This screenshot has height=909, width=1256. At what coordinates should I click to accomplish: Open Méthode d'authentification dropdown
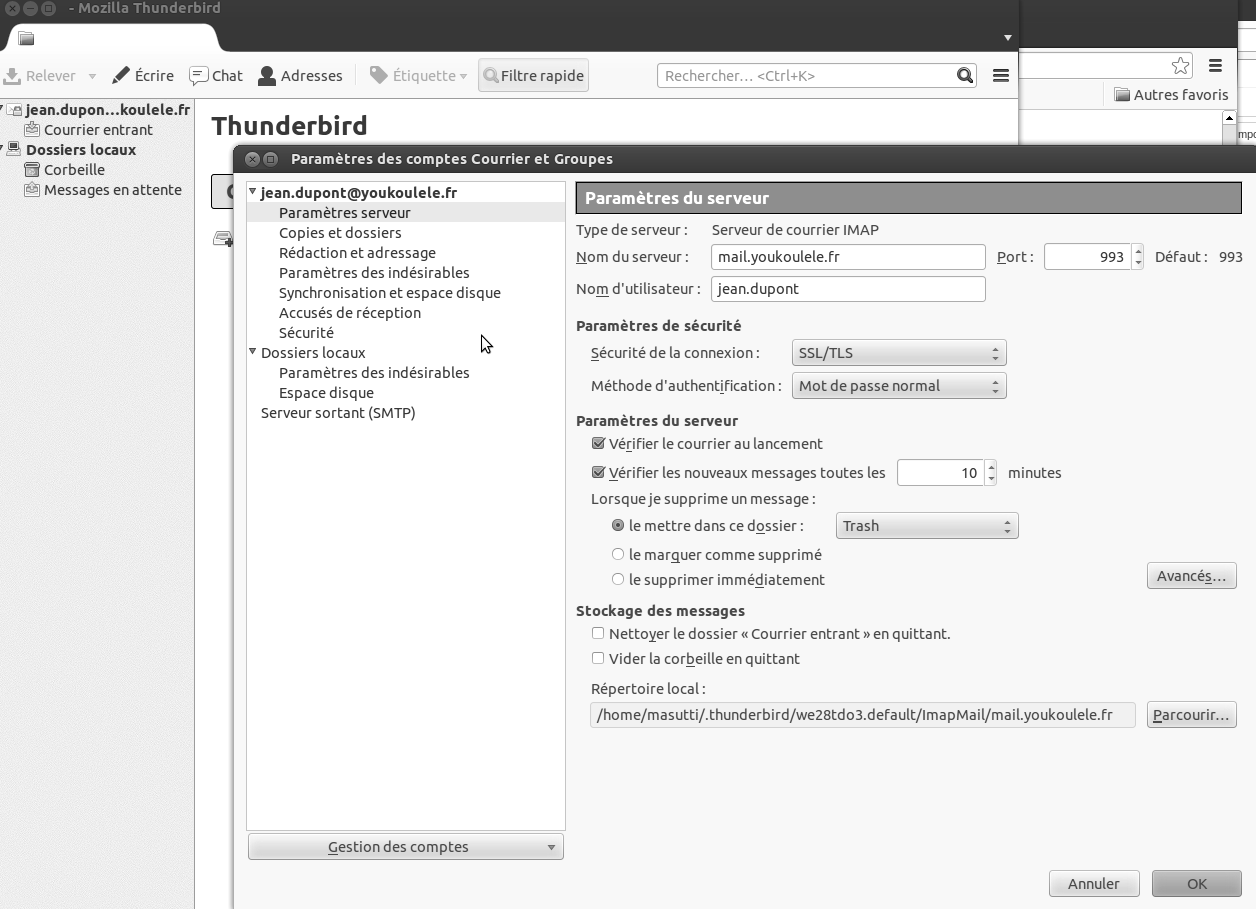point(898,386)
